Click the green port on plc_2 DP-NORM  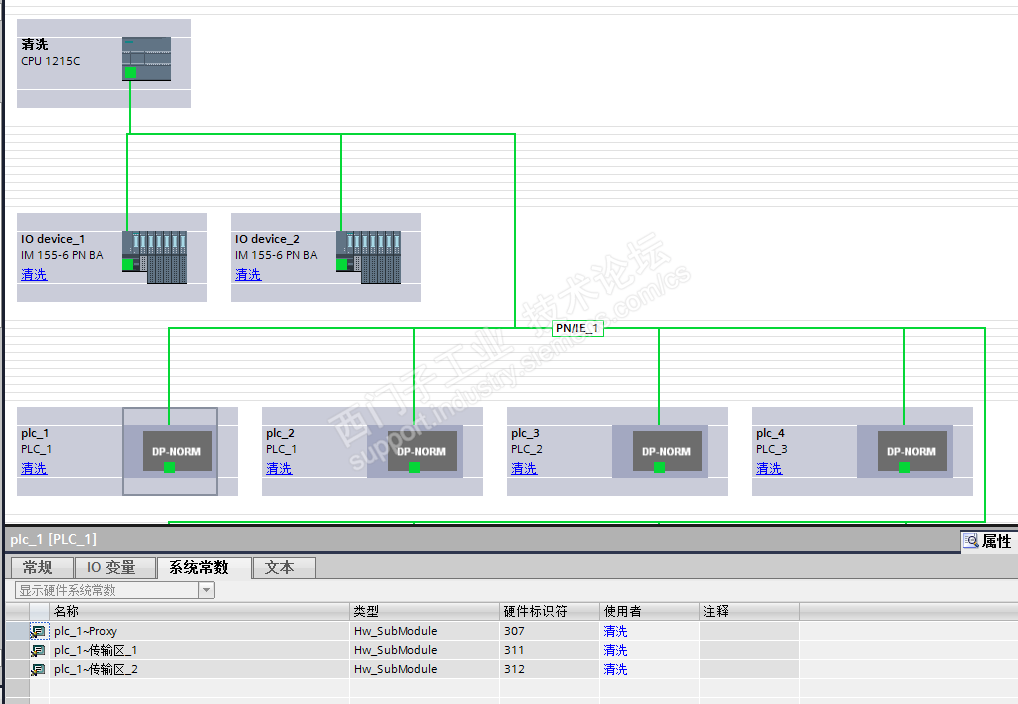coord(414,467)
